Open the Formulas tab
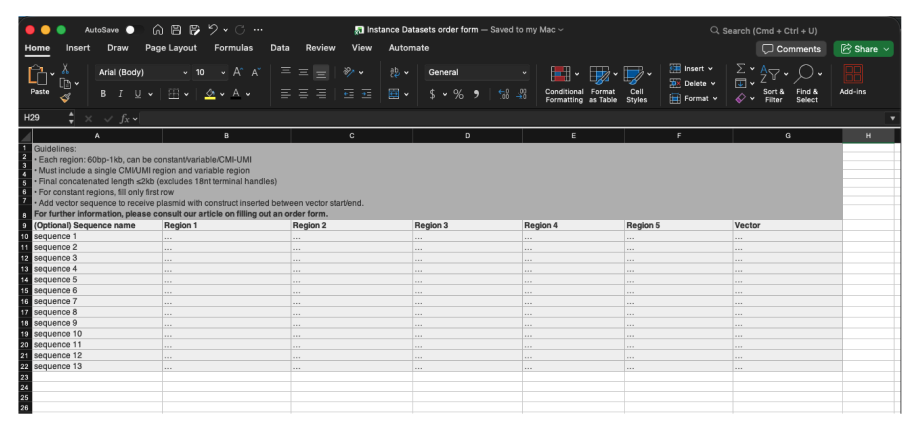This screenshot has width=921, height=439. pos(233,48)
